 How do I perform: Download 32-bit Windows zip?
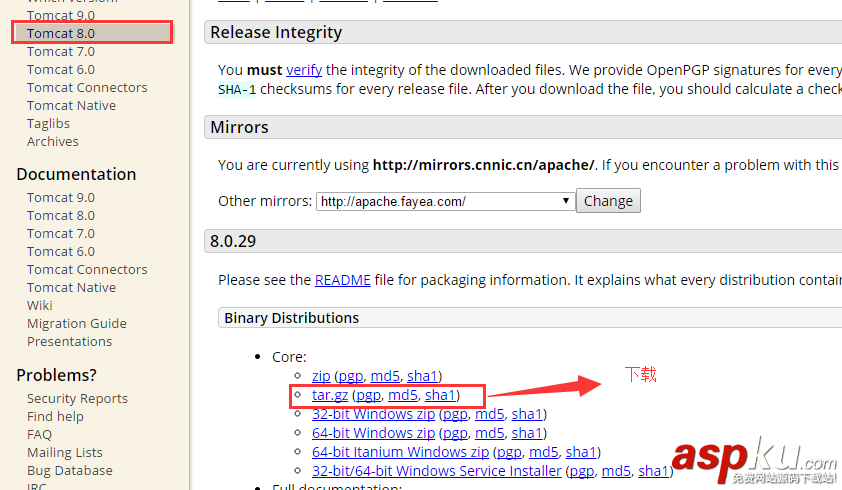click(373, 414)
